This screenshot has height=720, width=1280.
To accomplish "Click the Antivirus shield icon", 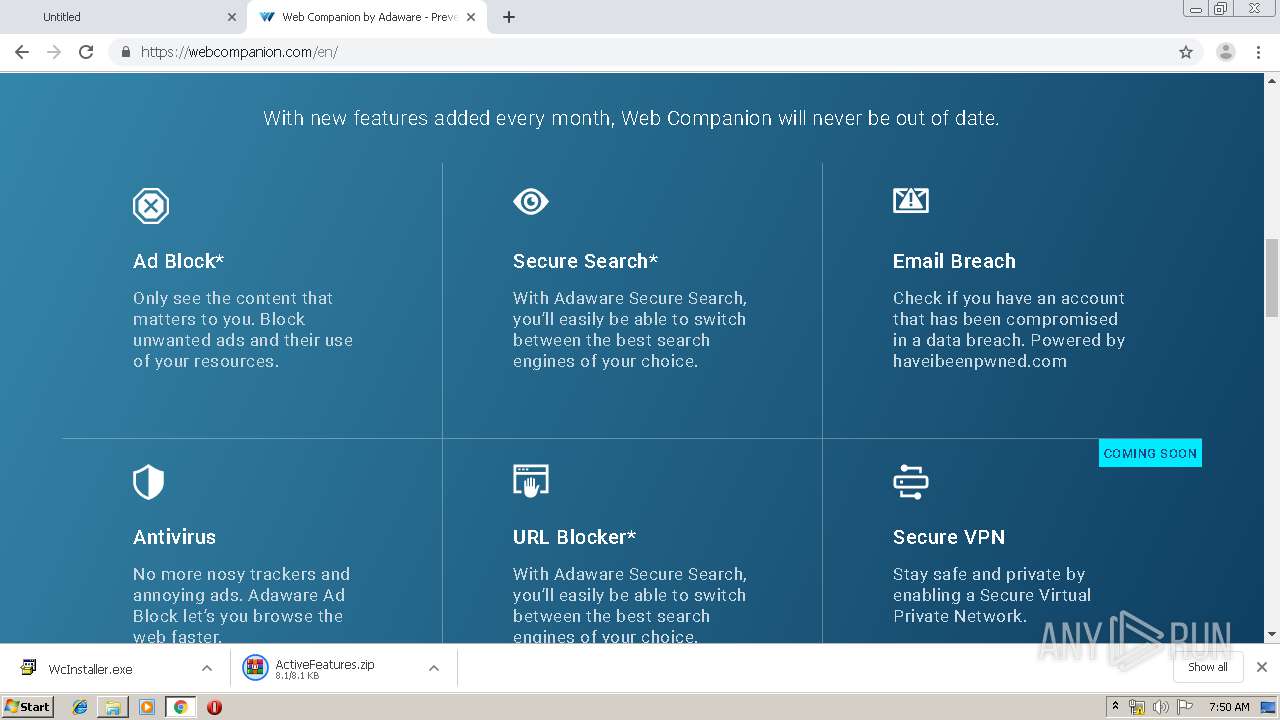I will (x=148, y=482).
